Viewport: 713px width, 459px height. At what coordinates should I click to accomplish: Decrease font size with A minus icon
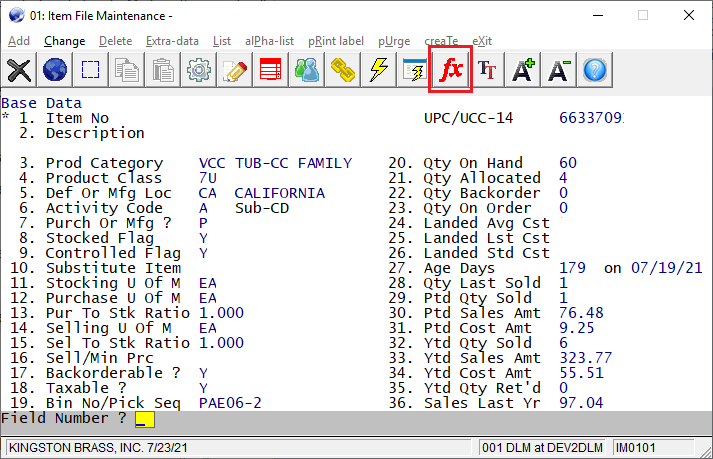559,70
